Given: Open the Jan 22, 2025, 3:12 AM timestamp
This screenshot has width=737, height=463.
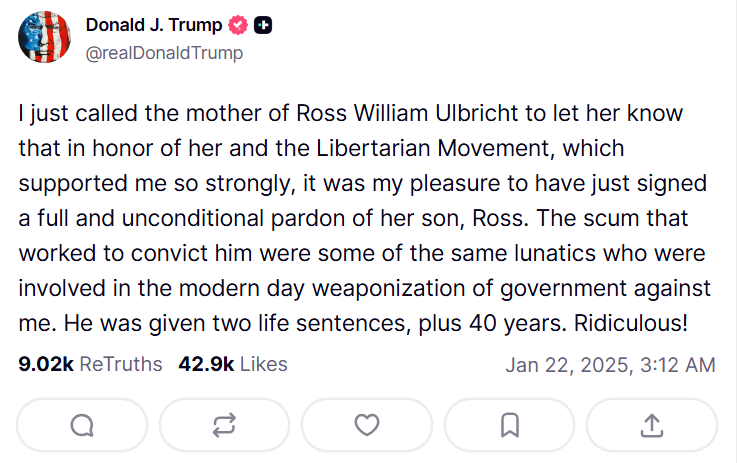Looking at the screenshot, I should (610, 365).
